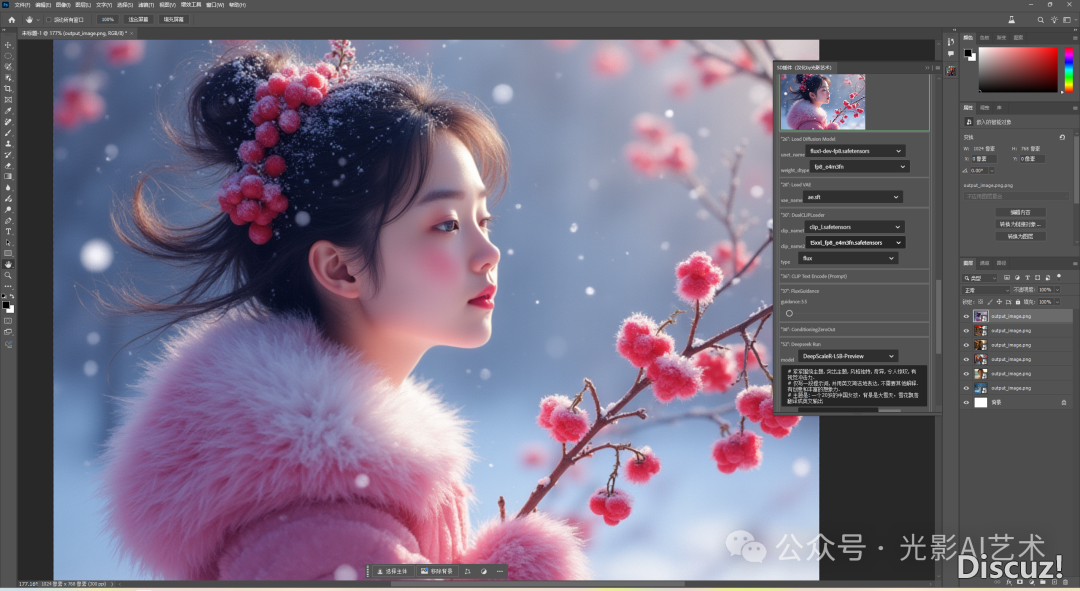Switch to the 通道 tab

985,263
